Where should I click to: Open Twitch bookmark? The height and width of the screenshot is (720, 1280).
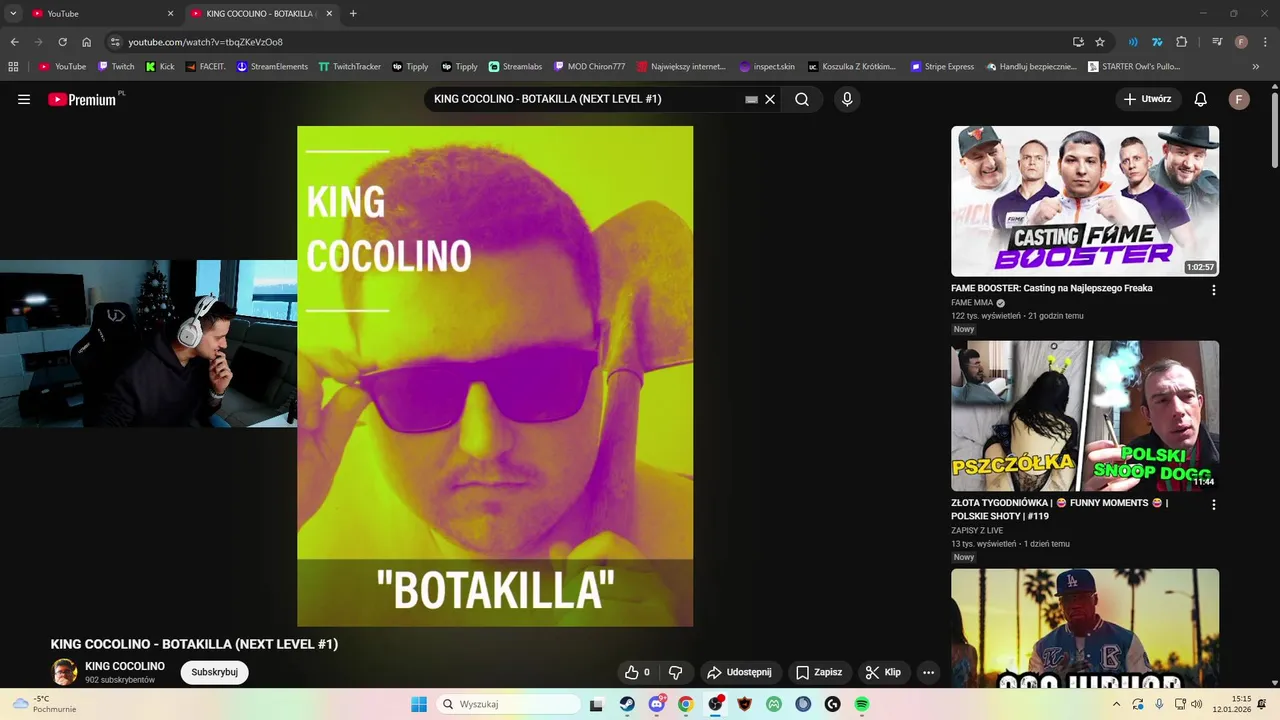[116, 67]
